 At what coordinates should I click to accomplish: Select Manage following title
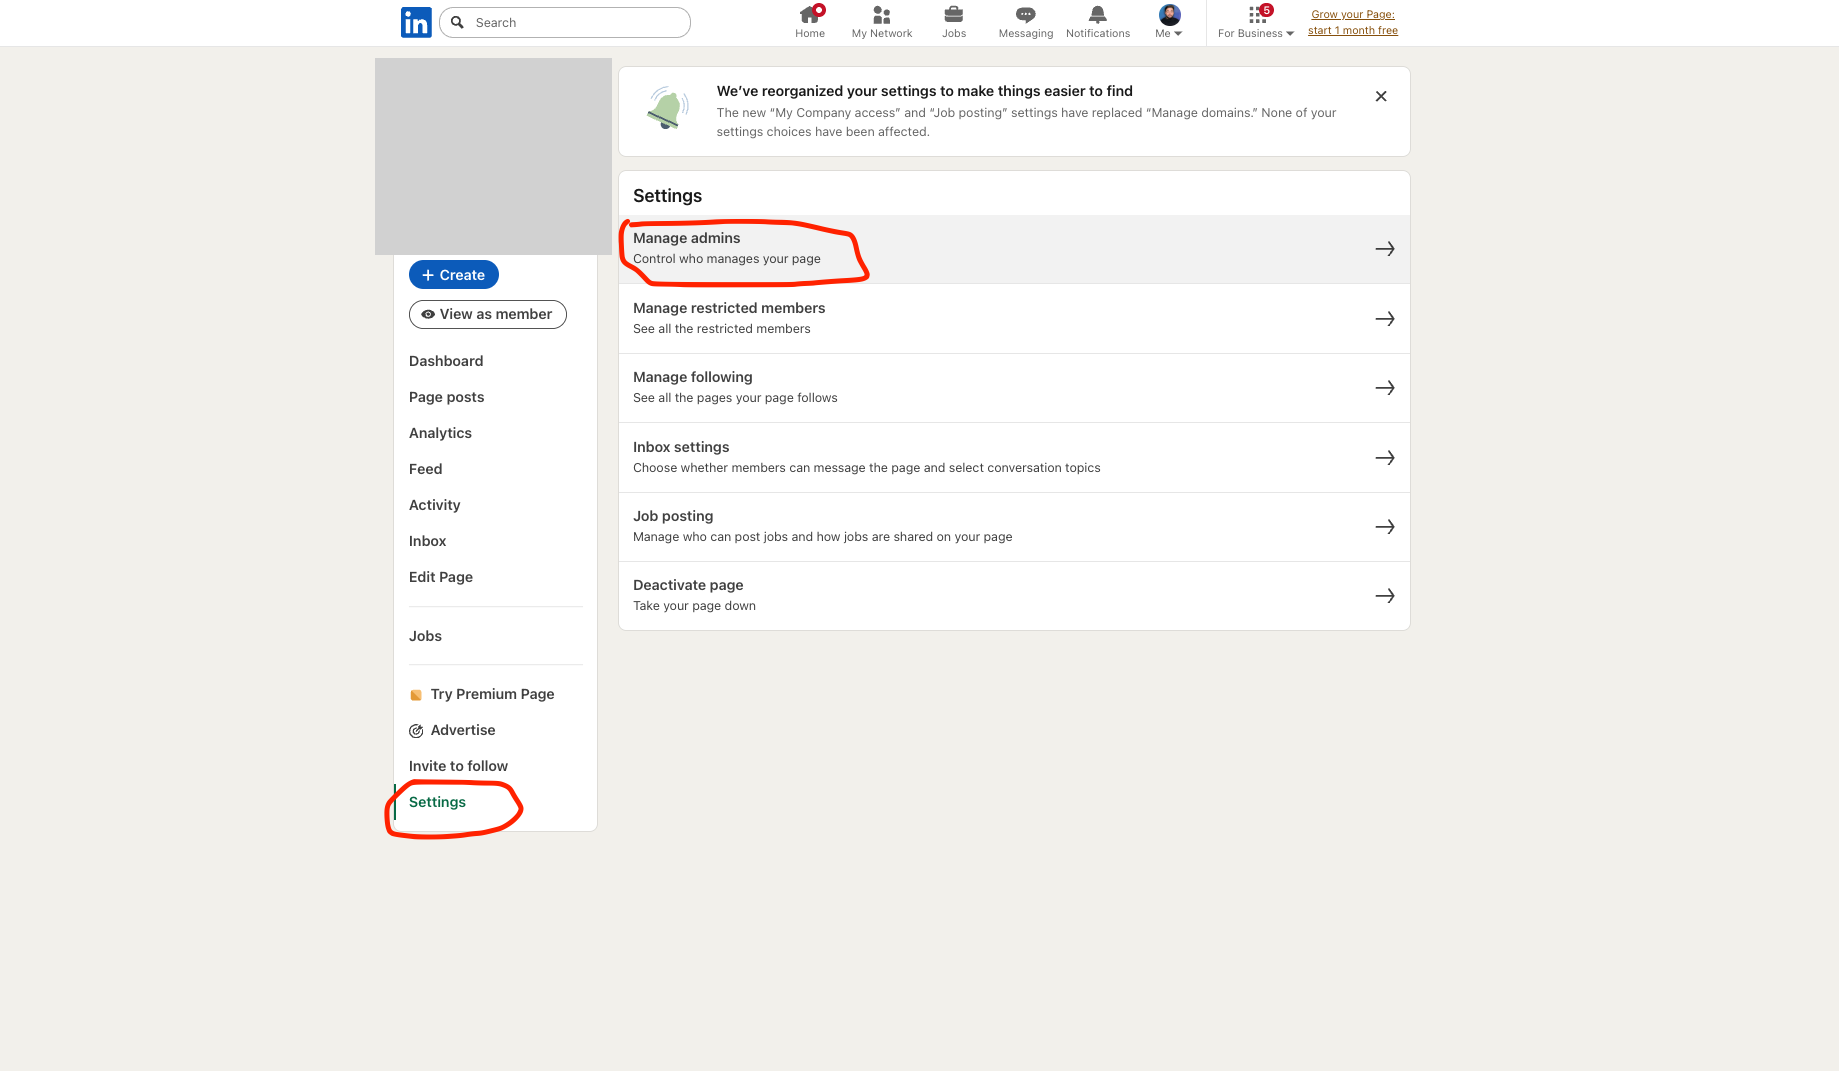coord(693,377)
